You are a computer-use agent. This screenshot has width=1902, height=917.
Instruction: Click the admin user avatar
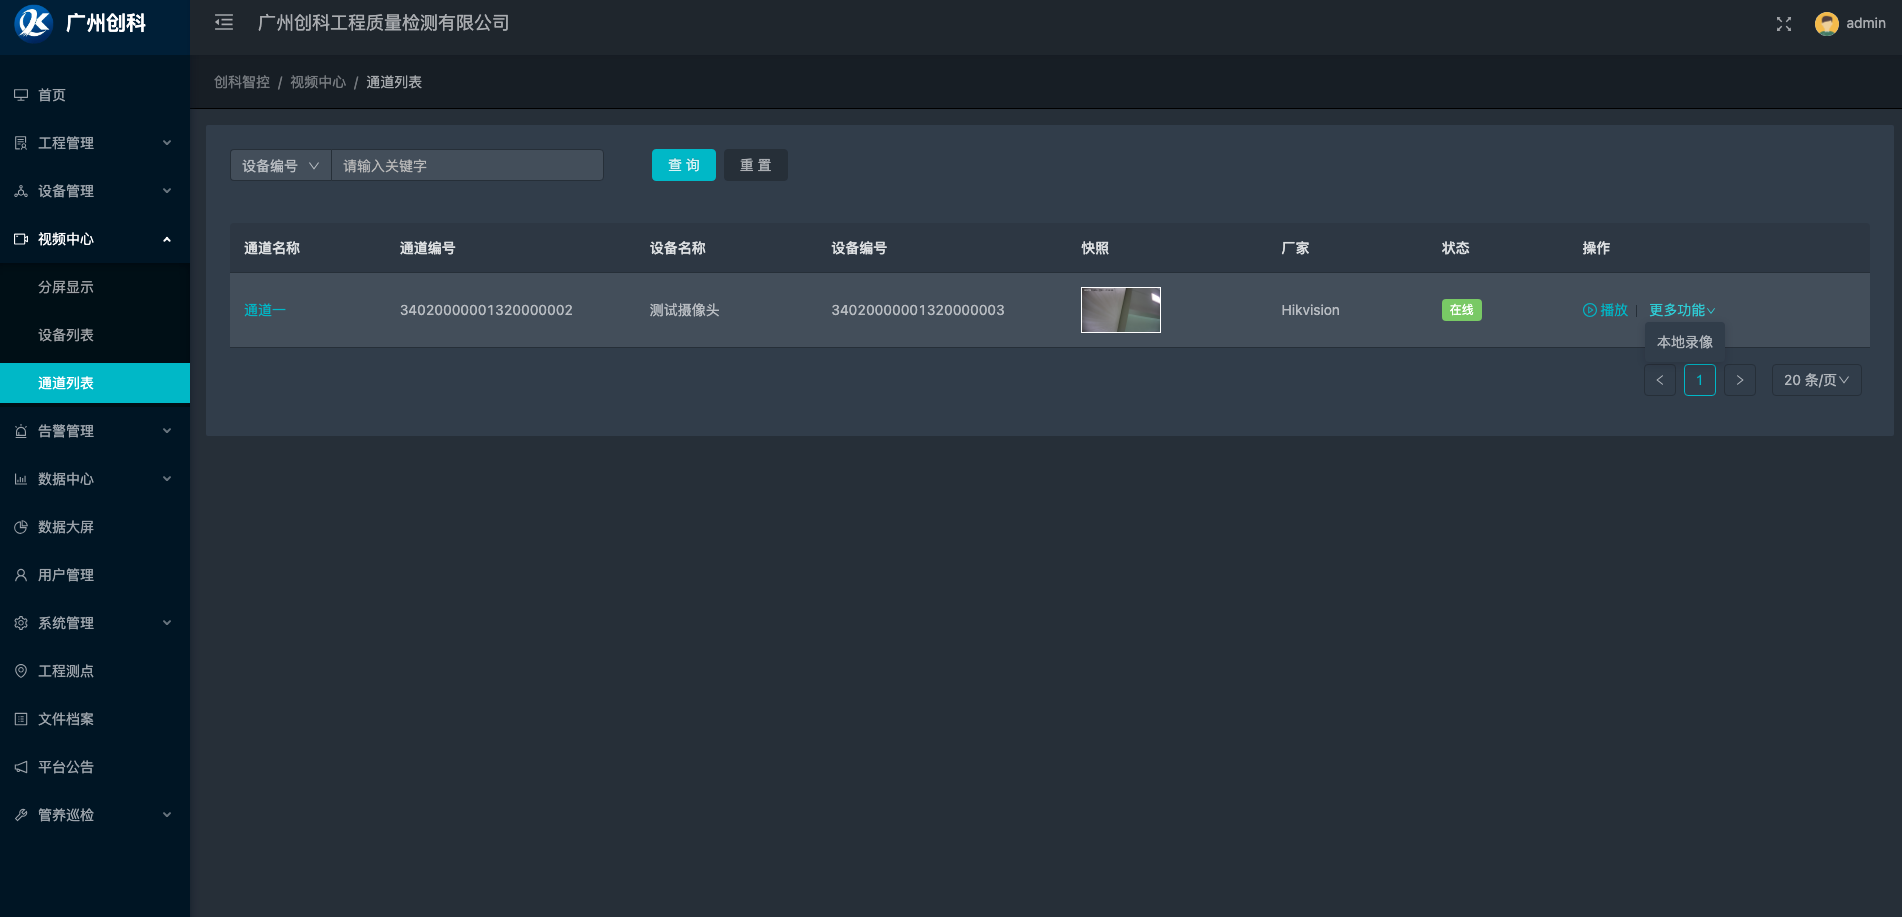click(1826, 24)
